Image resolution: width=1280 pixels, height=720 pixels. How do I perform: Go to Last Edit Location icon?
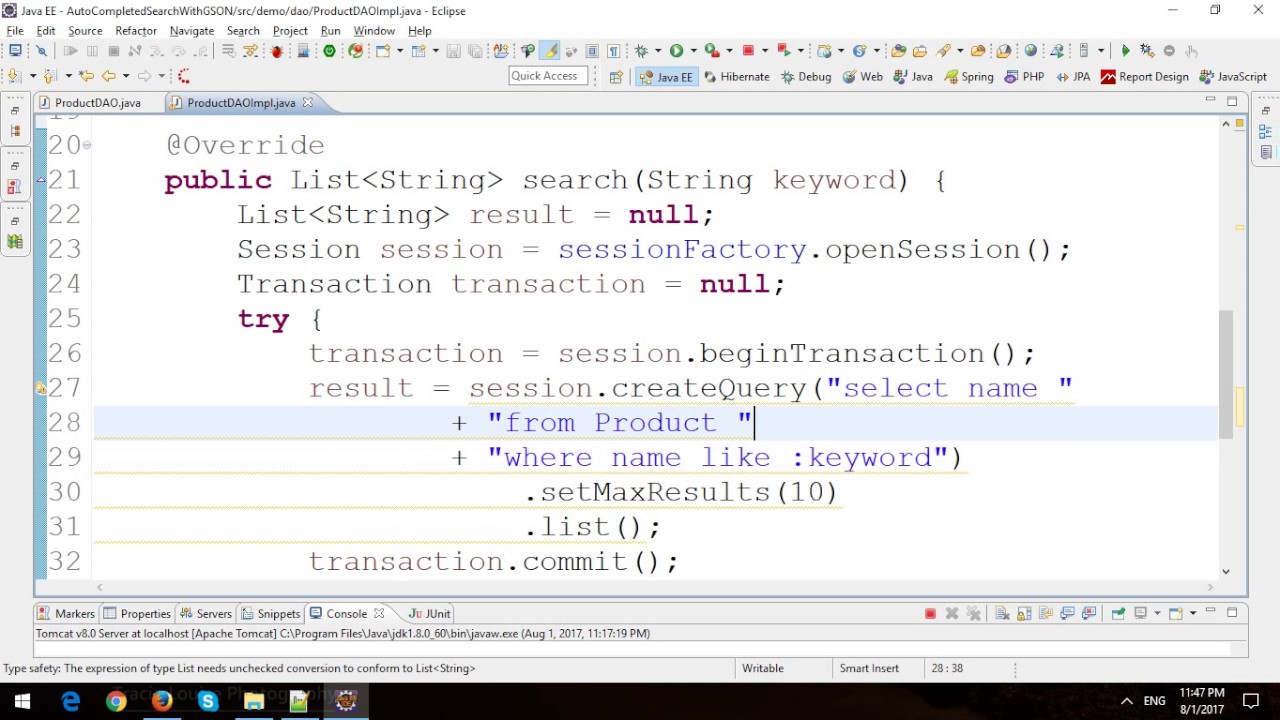87,76
